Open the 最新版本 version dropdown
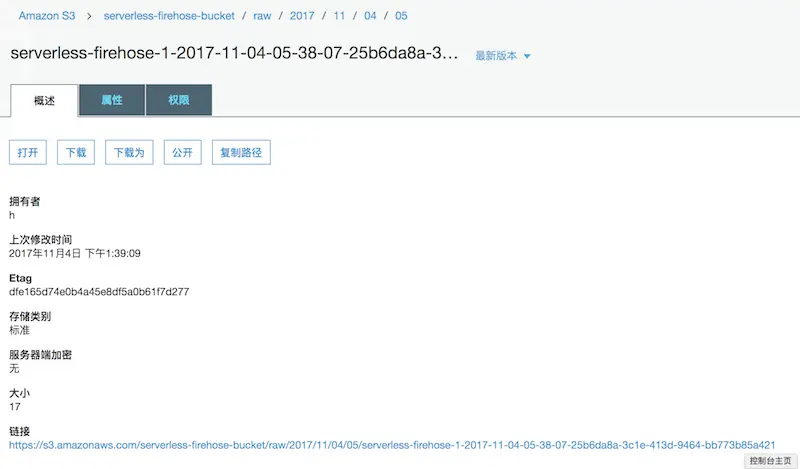 (x=503, y=56)
